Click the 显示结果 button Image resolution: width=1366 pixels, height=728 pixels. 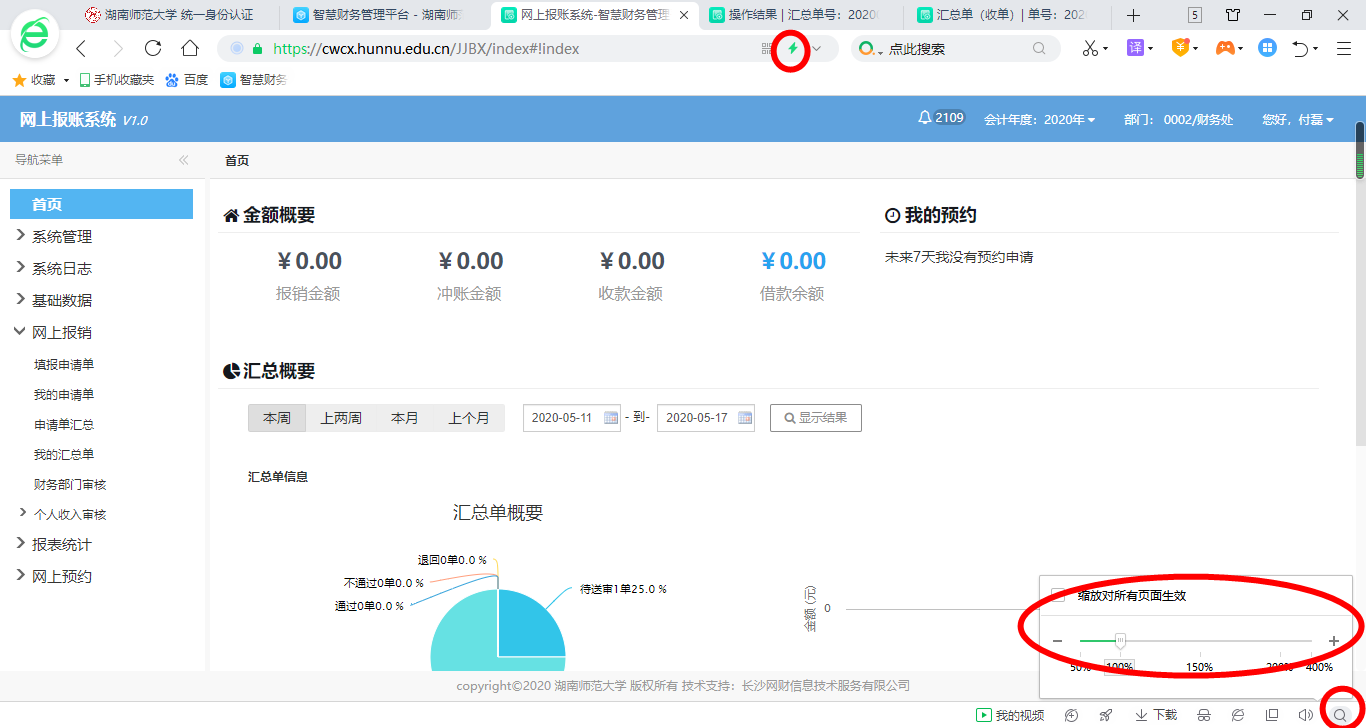coord(815,418)
